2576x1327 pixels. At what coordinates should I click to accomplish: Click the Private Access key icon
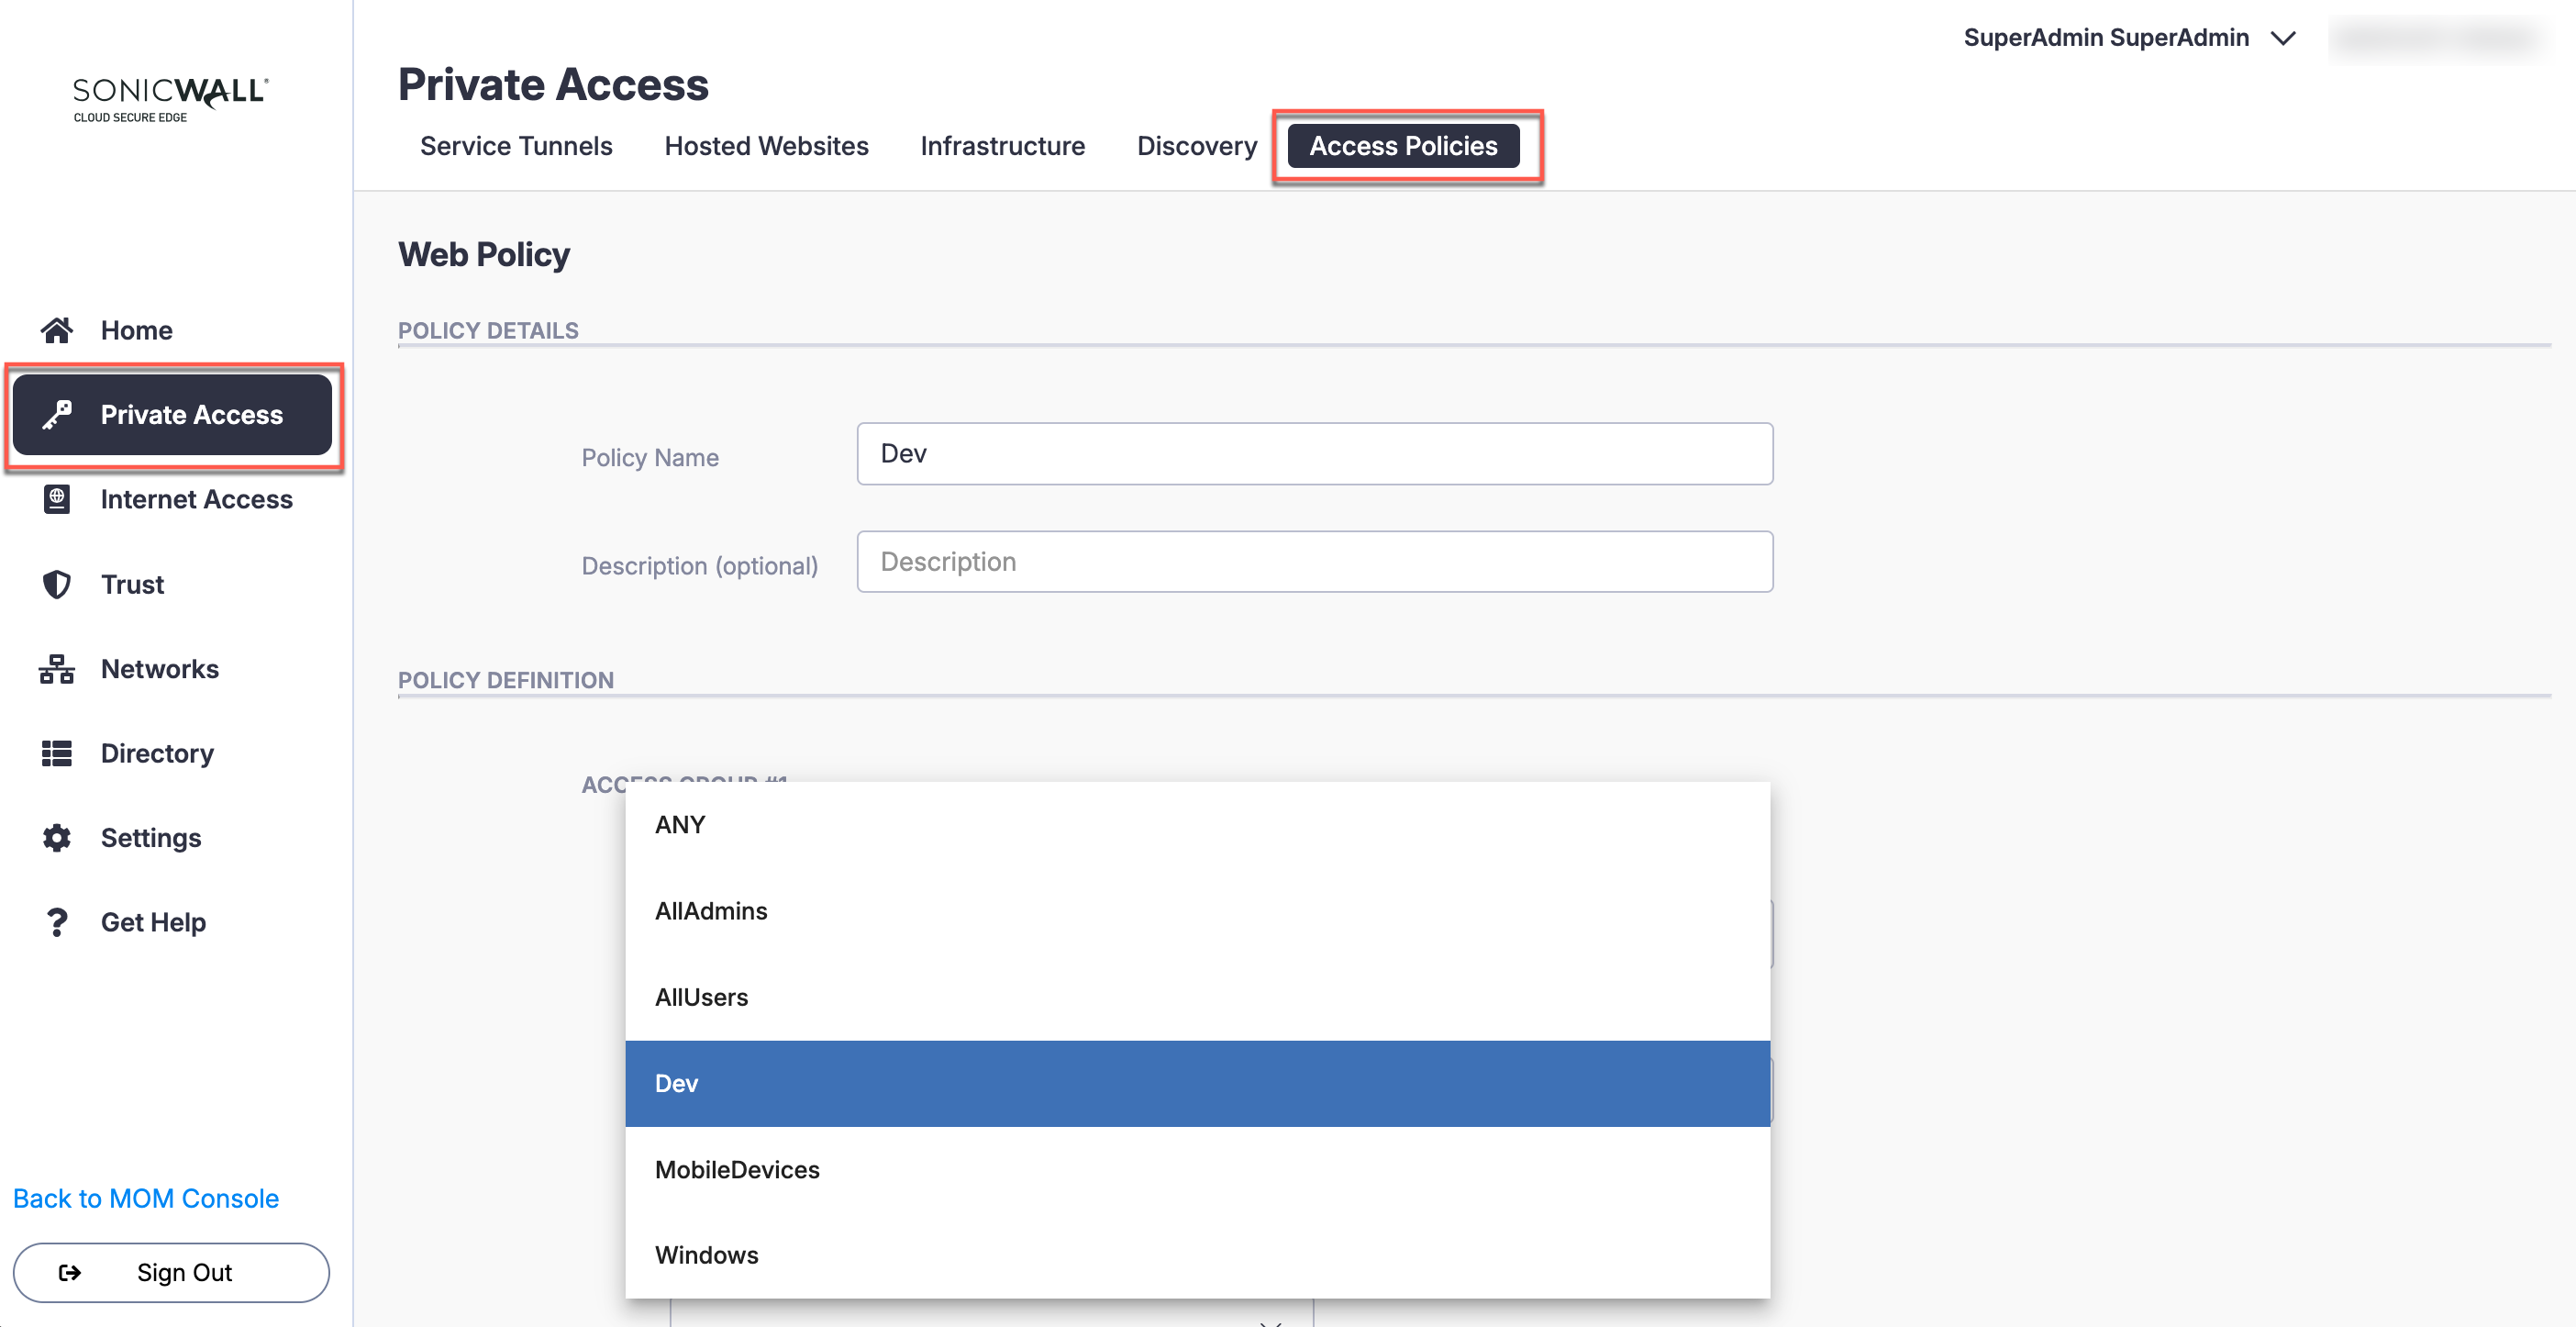pos(57,414)
